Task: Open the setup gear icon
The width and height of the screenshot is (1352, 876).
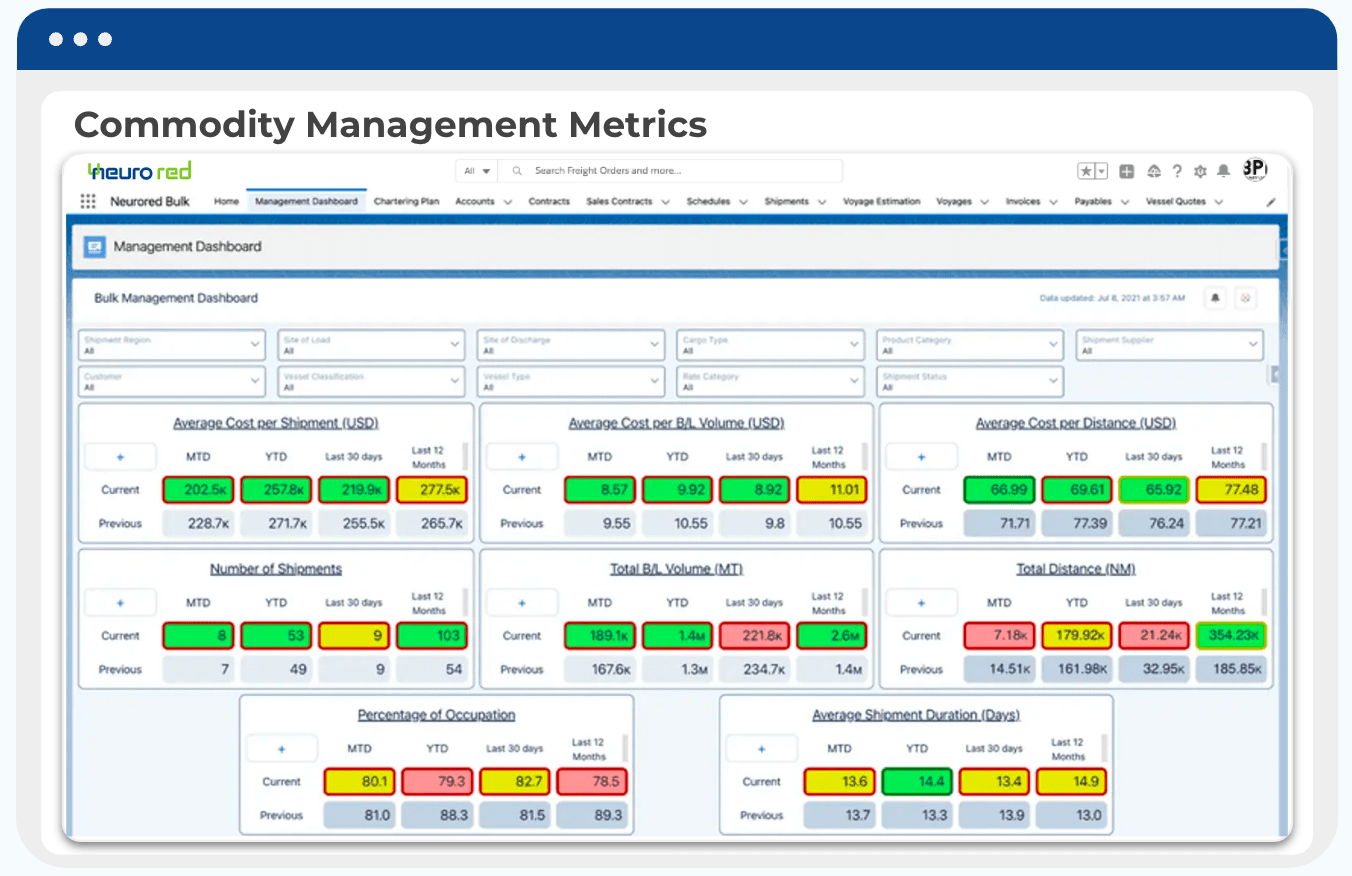Action: [x=1200, y=171]
